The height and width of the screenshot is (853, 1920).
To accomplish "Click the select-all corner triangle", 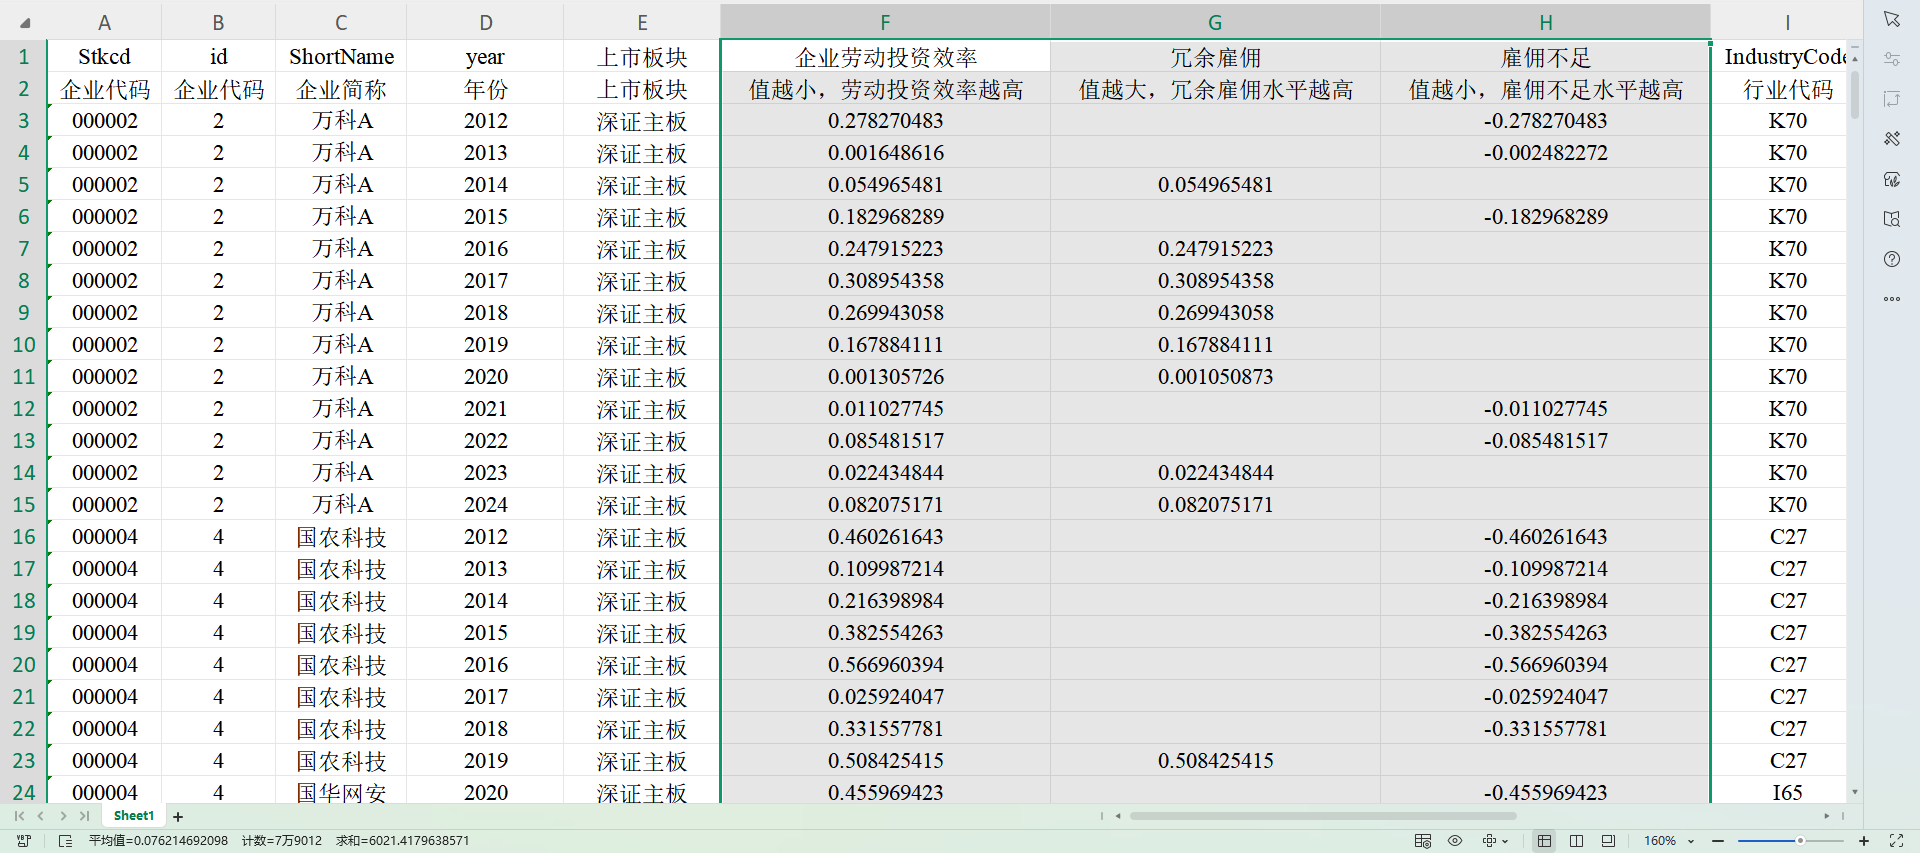I will click(x=25, y=23).
